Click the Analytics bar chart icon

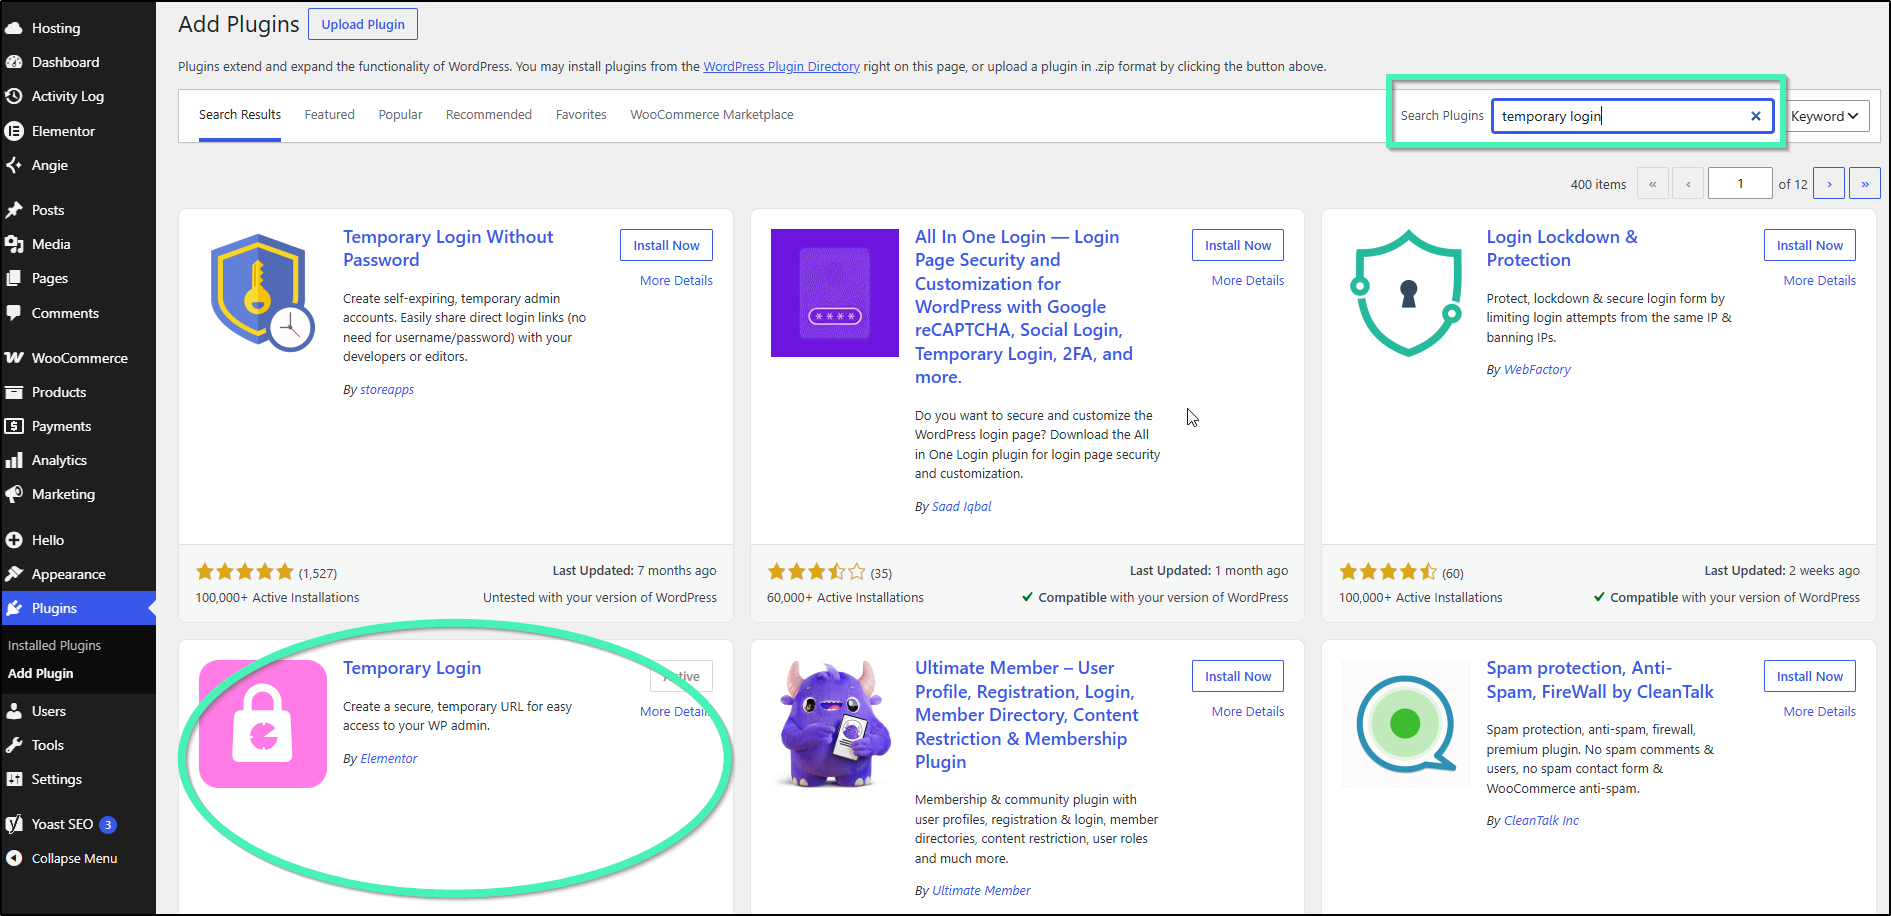click(x=14, y=460)
